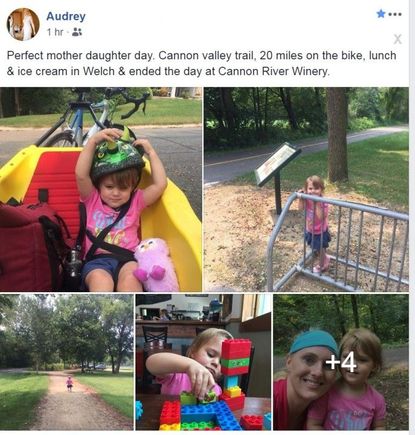415x435 pixels.
Task: Dismiss the post with the X
Action: point(397,39)
